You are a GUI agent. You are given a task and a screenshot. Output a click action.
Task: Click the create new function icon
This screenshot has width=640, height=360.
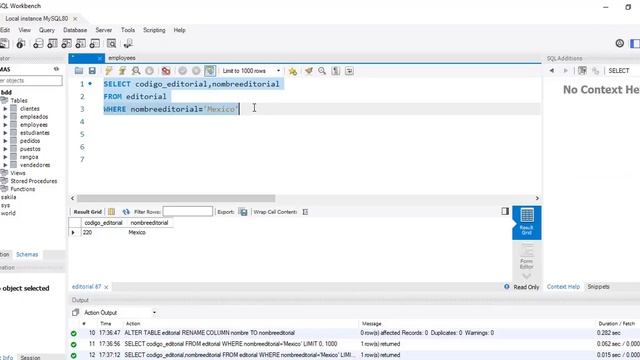95,44
